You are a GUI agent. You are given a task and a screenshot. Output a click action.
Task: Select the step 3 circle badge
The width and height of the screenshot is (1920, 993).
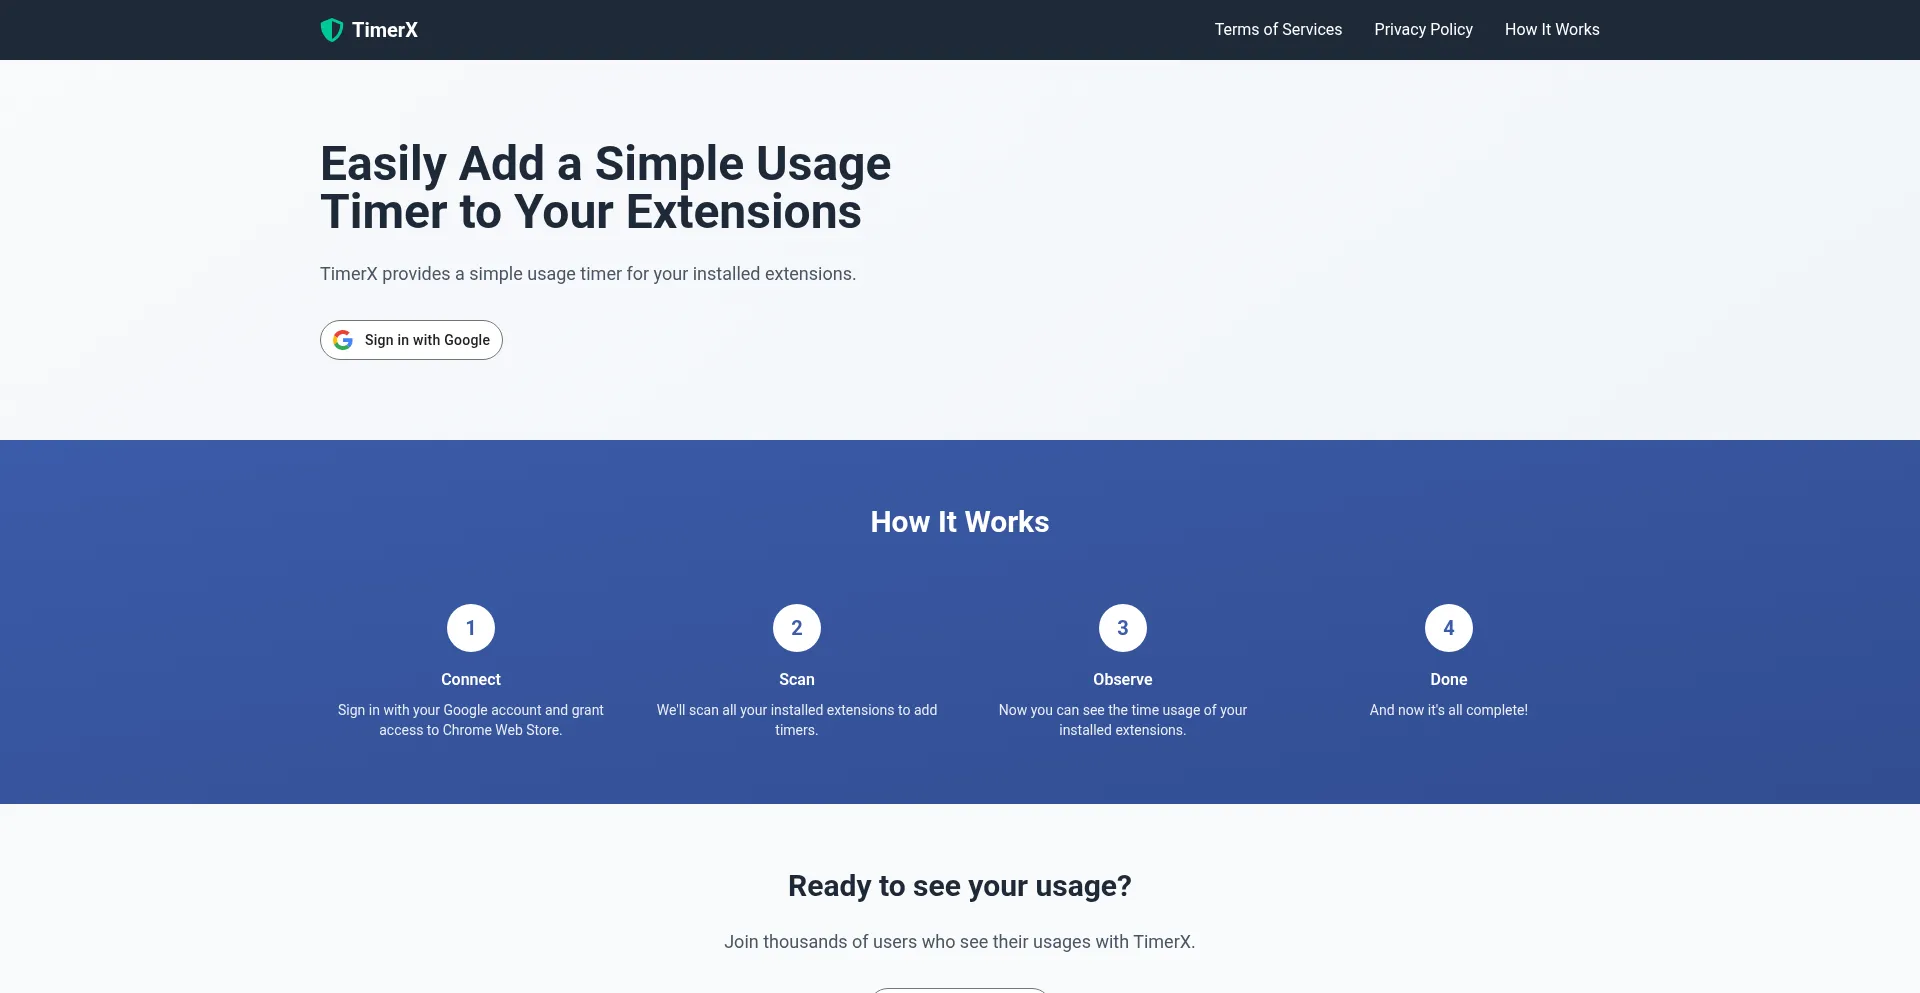point(1123,628)
